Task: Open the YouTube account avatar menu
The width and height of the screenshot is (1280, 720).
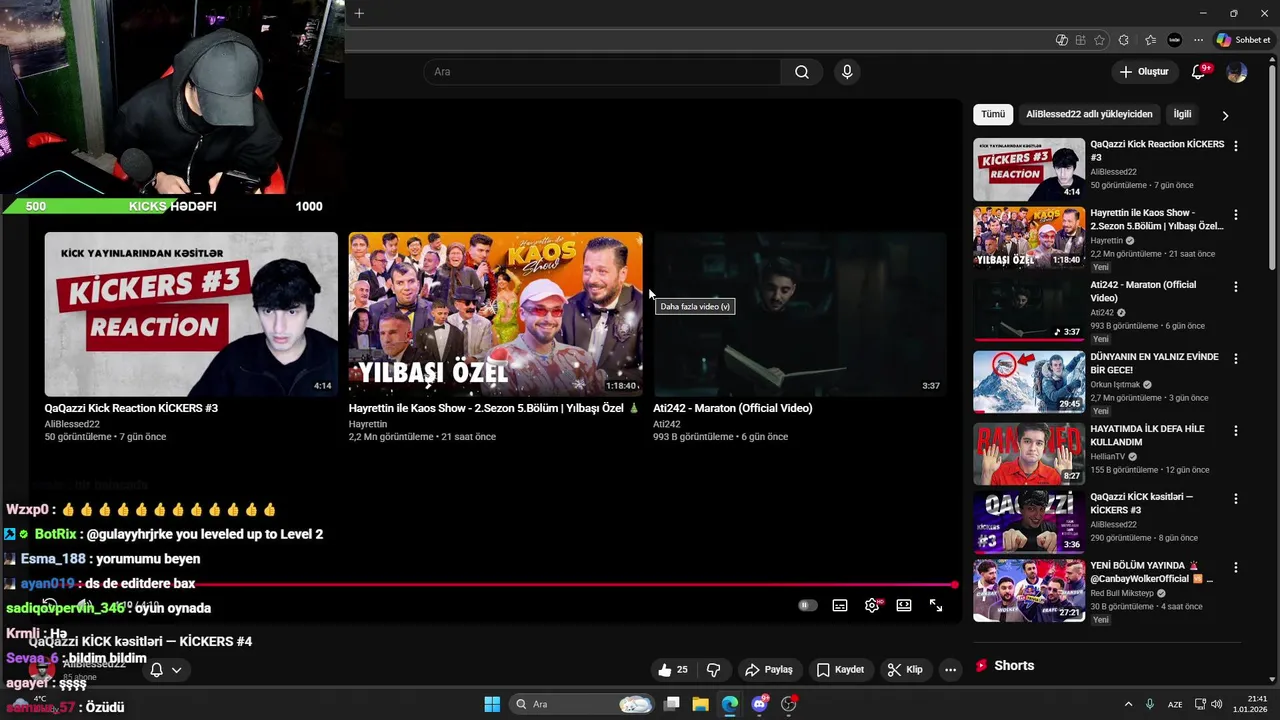Action: pyautogui.click(x=1237, y=72)
